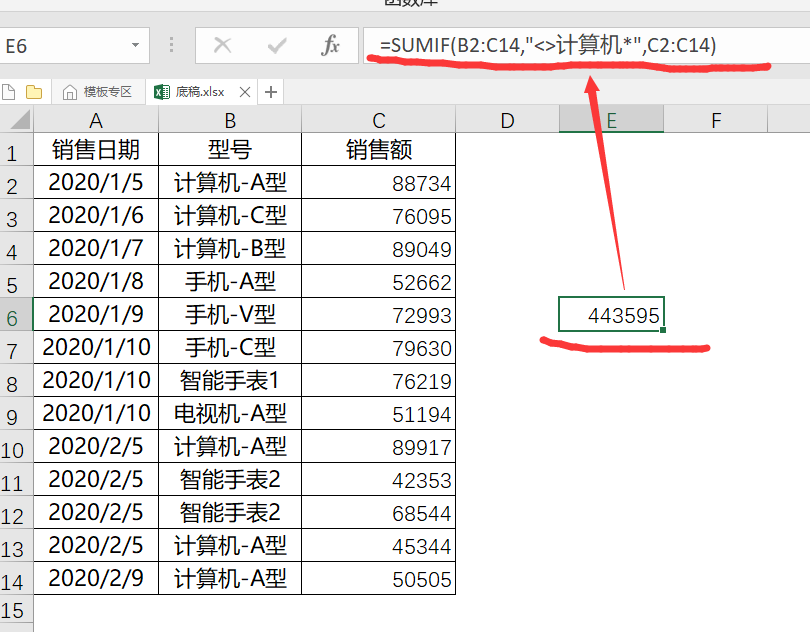Select column F header
The image size is (810, 632).
click(716, 120)
